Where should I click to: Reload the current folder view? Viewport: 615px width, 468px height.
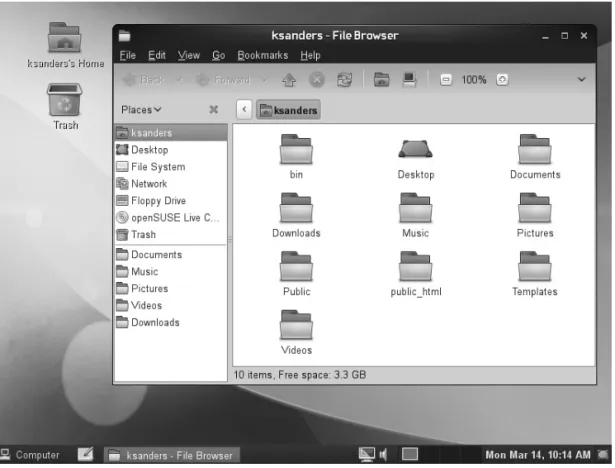[345, 80]
